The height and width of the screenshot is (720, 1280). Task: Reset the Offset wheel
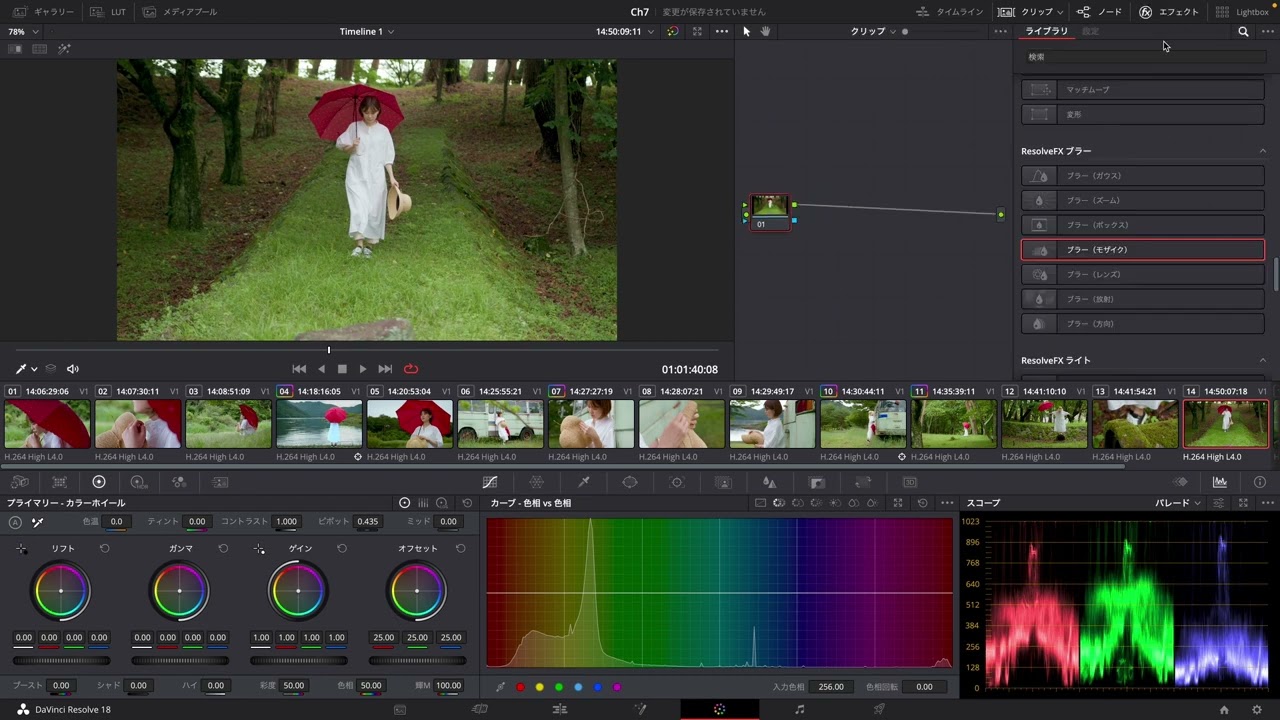click(461, 549)
